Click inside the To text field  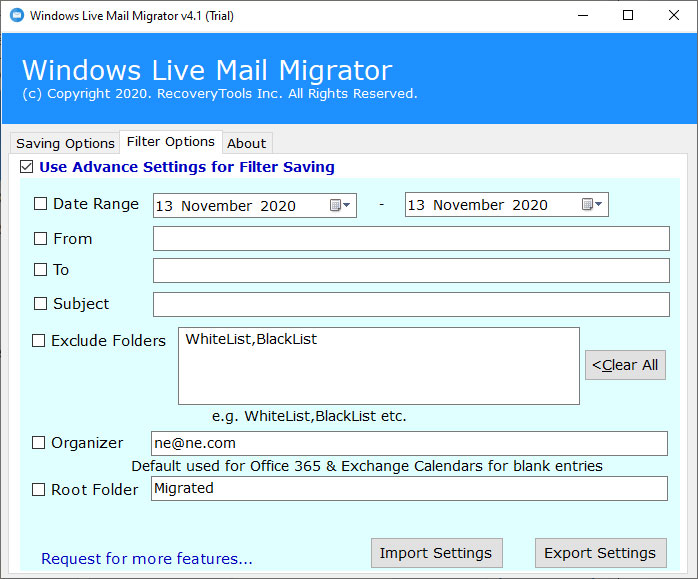point(411,271)
